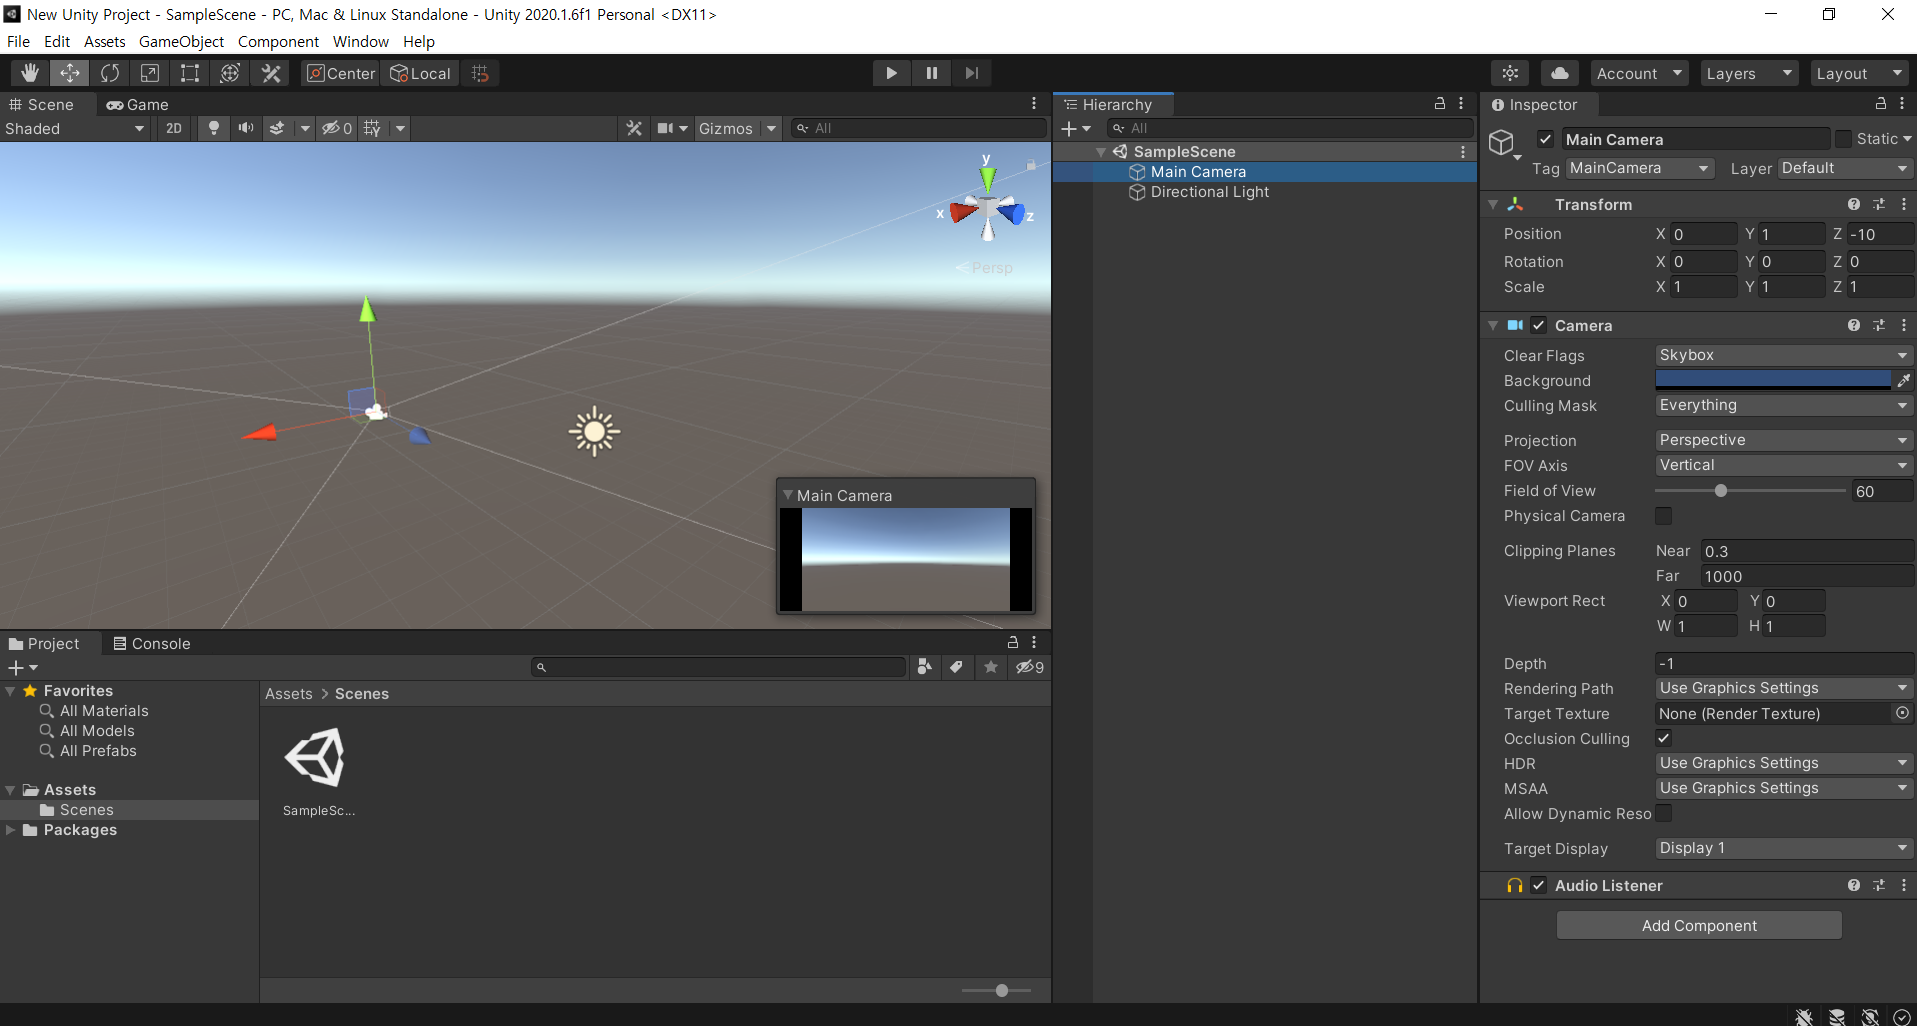Select the Rotate tool

110,73
